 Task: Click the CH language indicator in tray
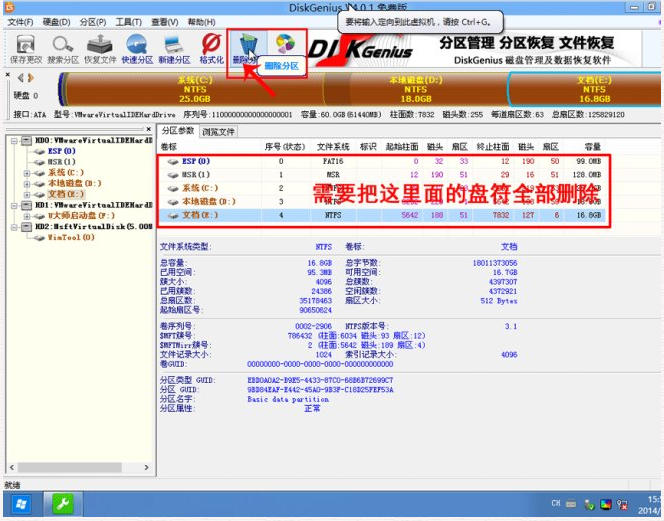point(556,503)
